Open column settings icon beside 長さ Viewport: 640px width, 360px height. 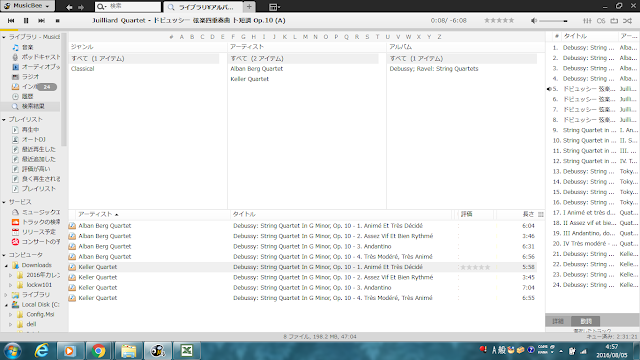click(541, 214)
